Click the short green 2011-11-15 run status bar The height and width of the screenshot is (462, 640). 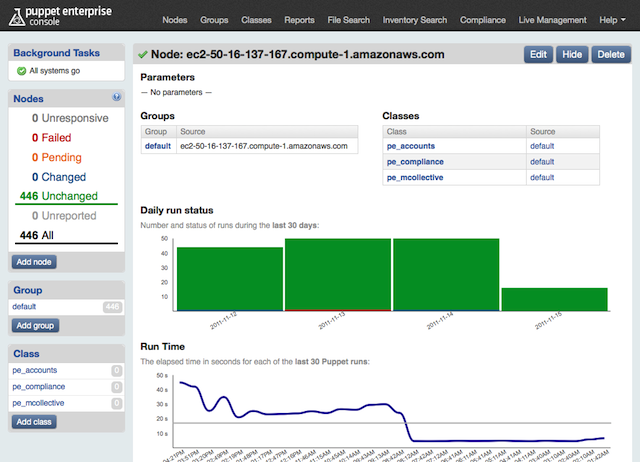[x=554, y=298]
